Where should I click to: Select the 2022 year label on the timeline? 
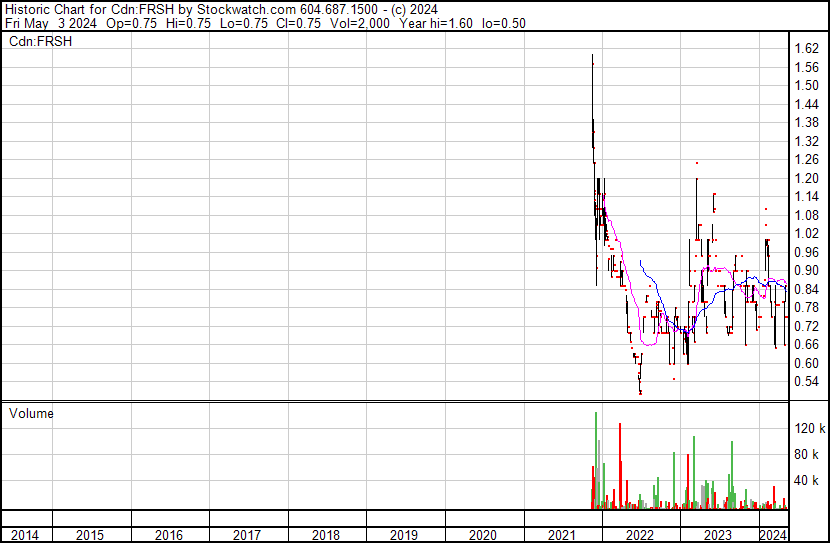tap(640, 535)
